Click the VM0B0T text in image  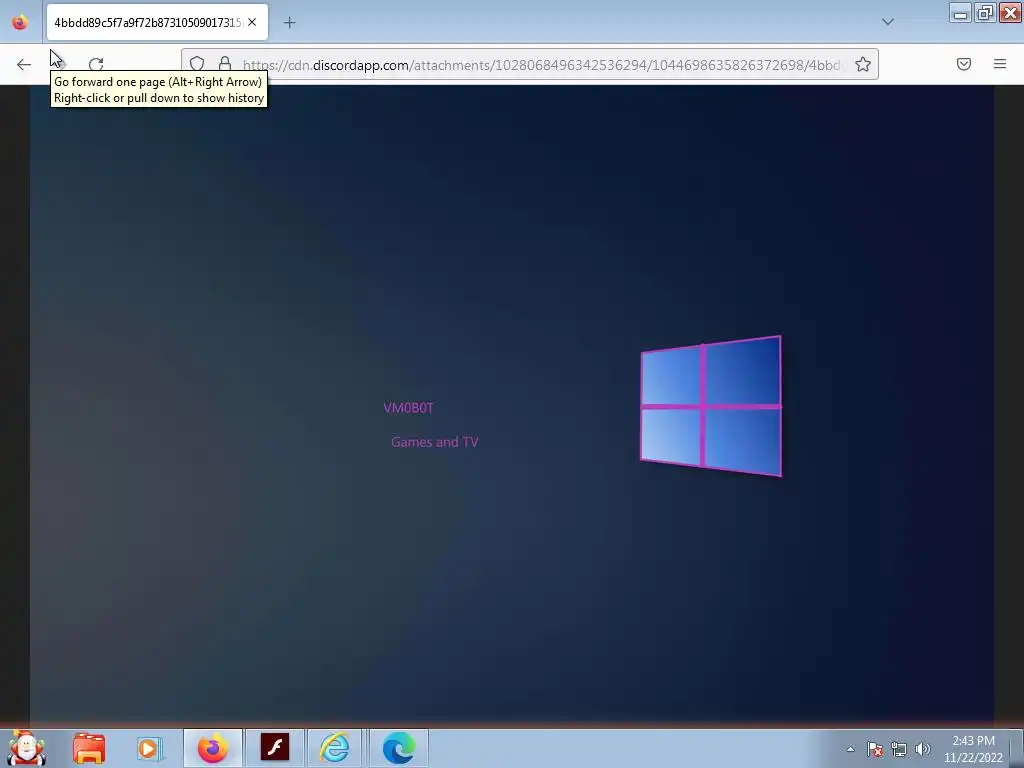click(408, 408)
